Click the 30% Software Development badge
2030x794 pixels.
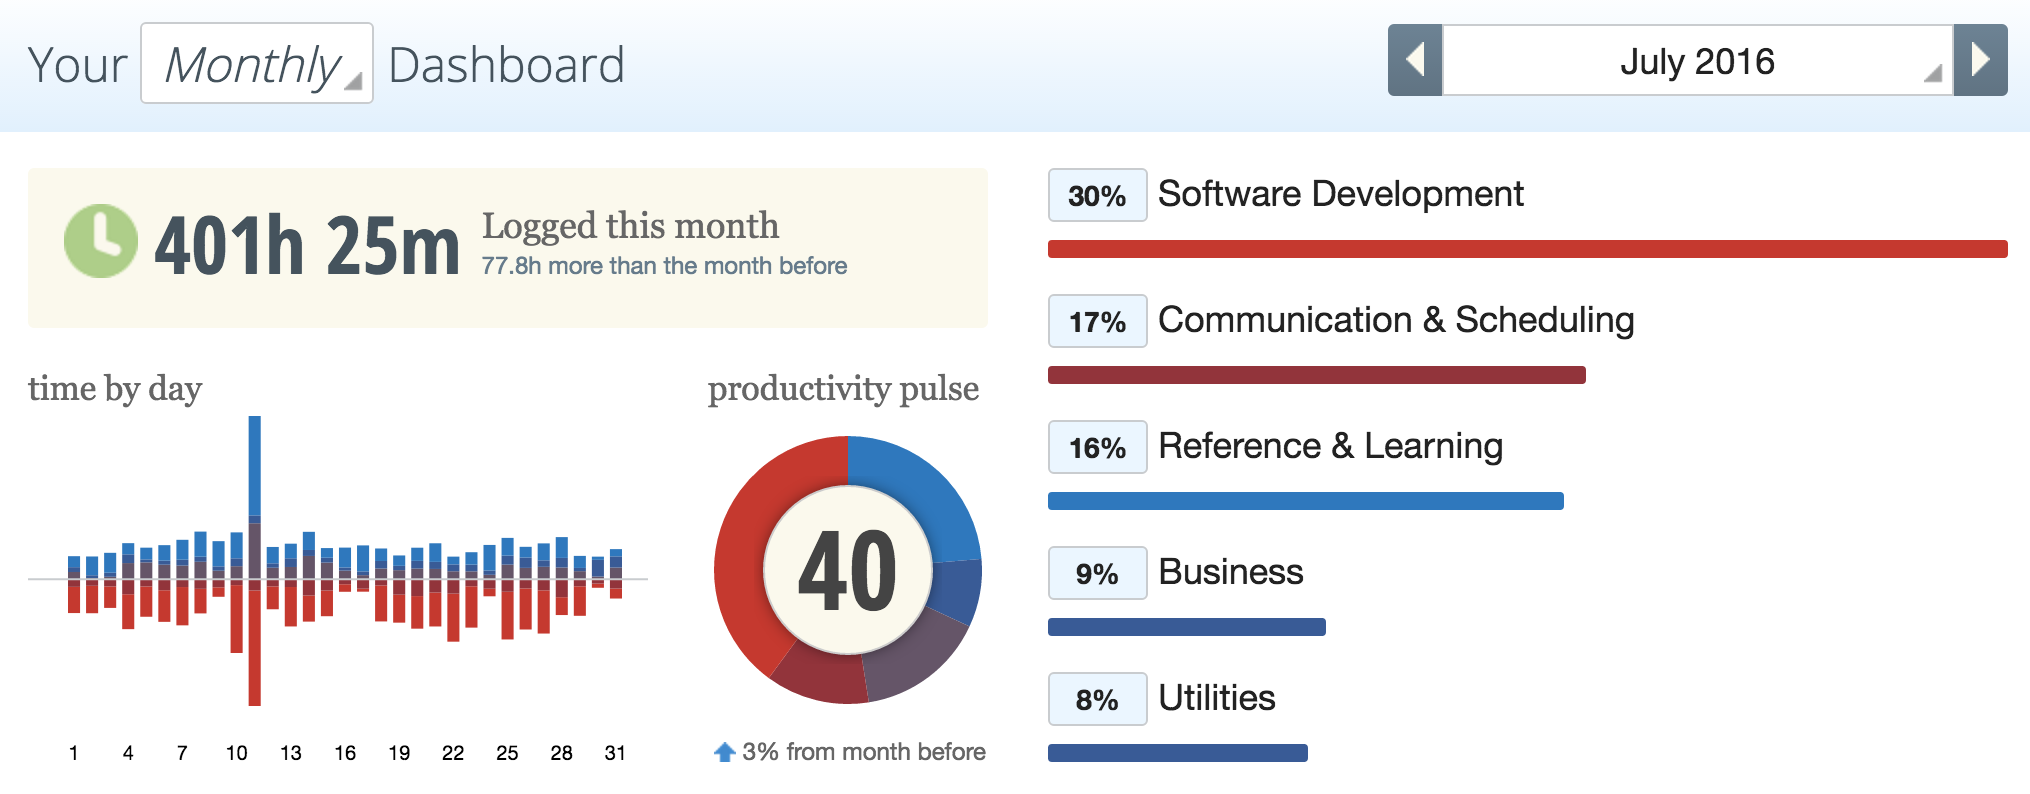tap(1097, 195)
